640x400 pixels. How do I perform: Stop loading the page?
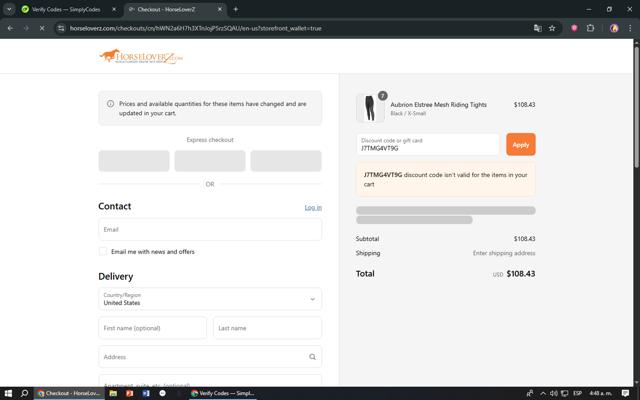pos(42,28)
